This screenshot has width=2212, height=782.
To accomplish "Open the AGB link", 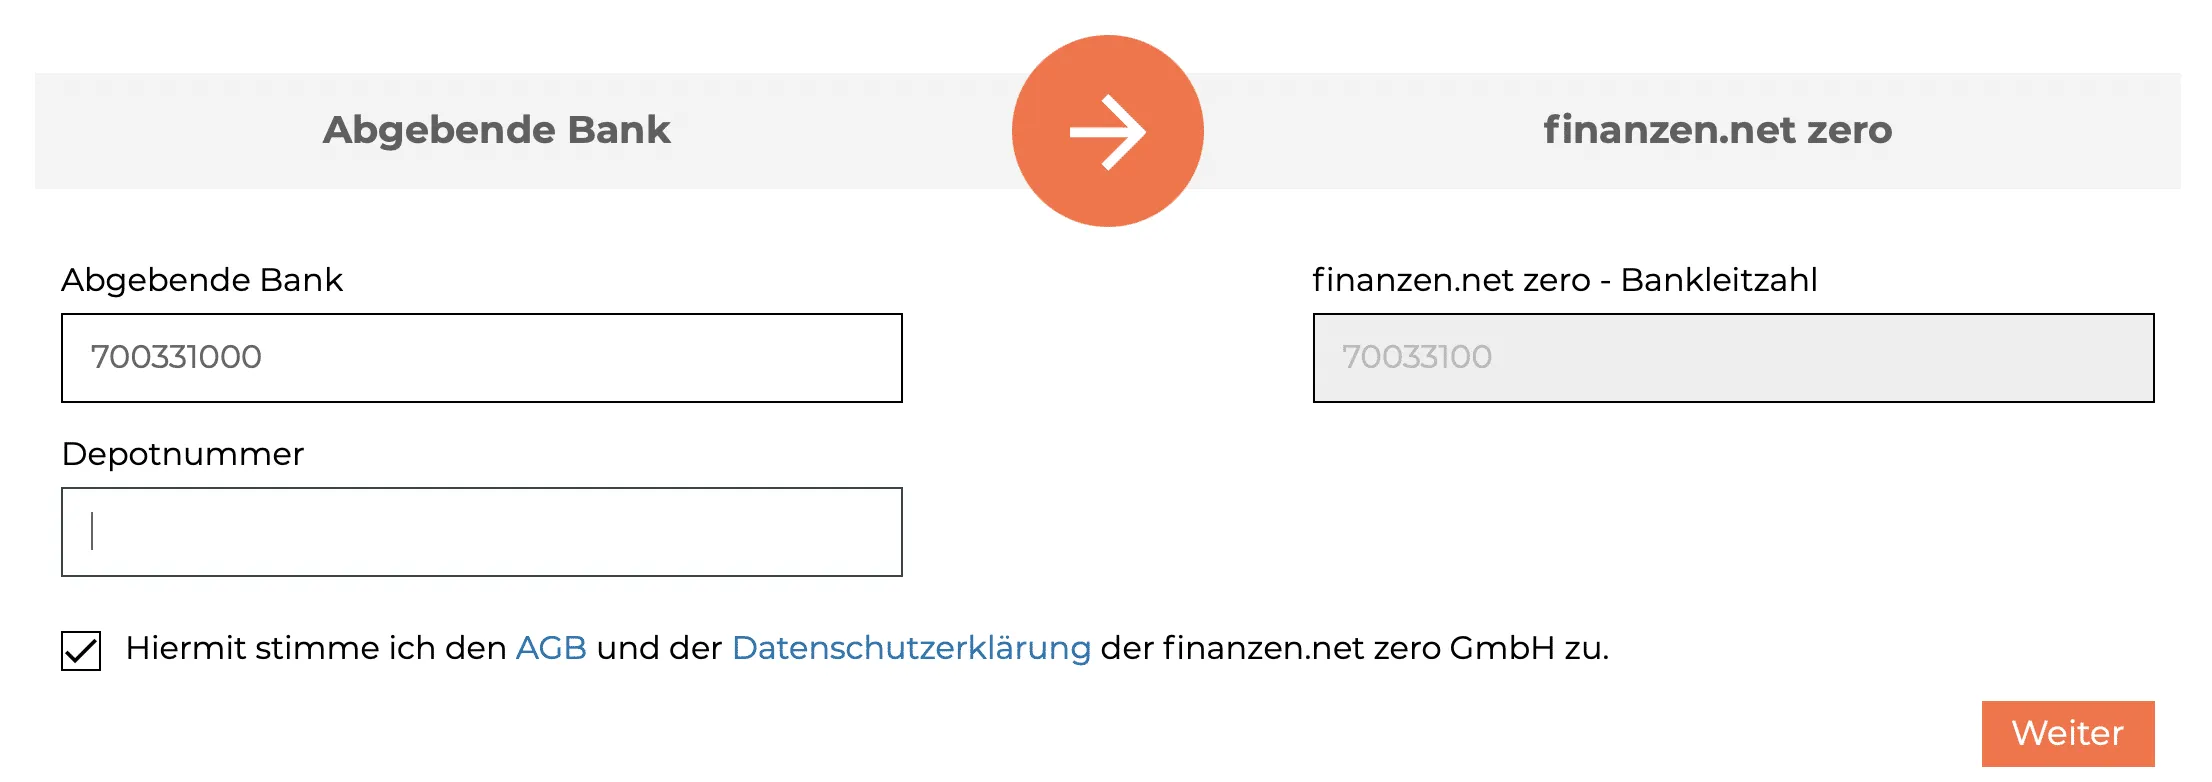I will click(550, 648).
